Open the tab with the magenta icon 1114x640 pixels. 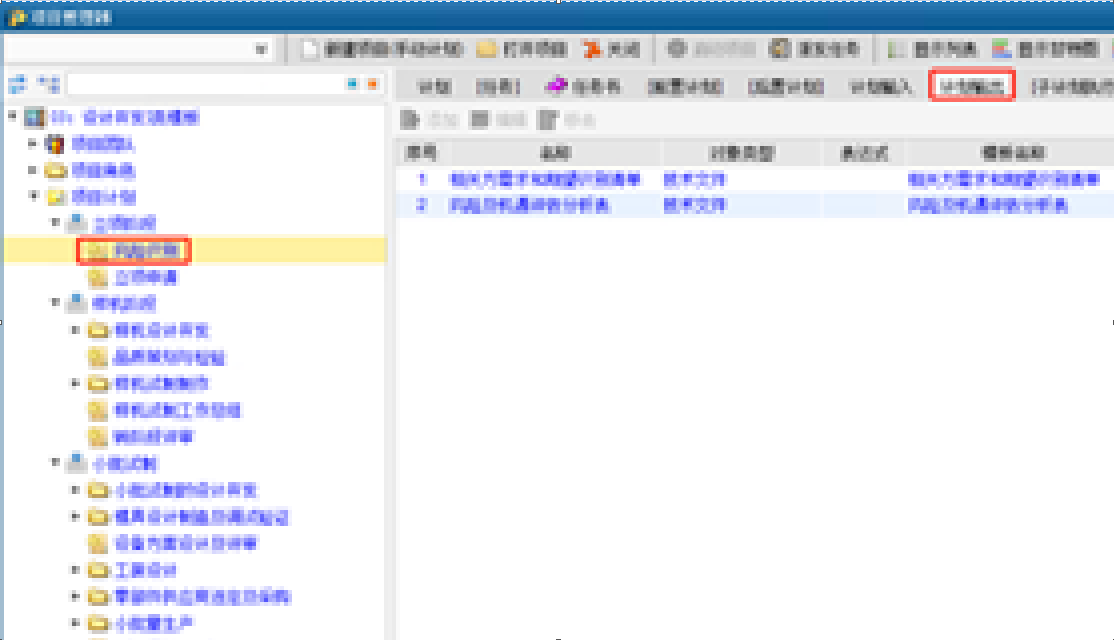coord(583,86)
